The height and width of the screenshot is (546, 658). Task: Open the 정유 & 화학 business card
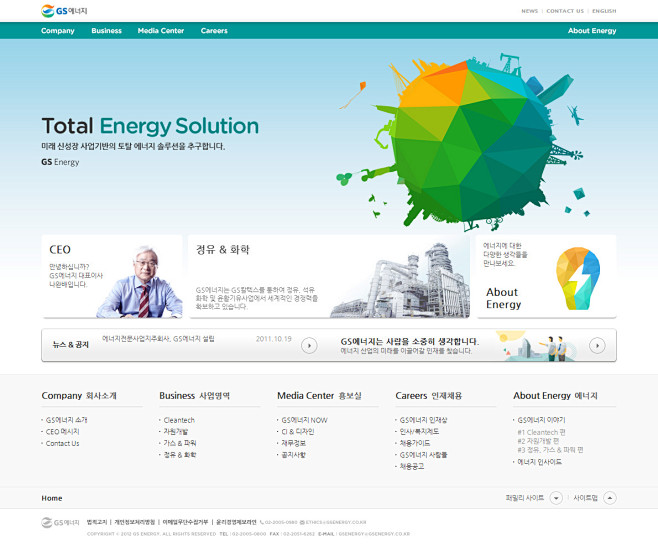329,276
